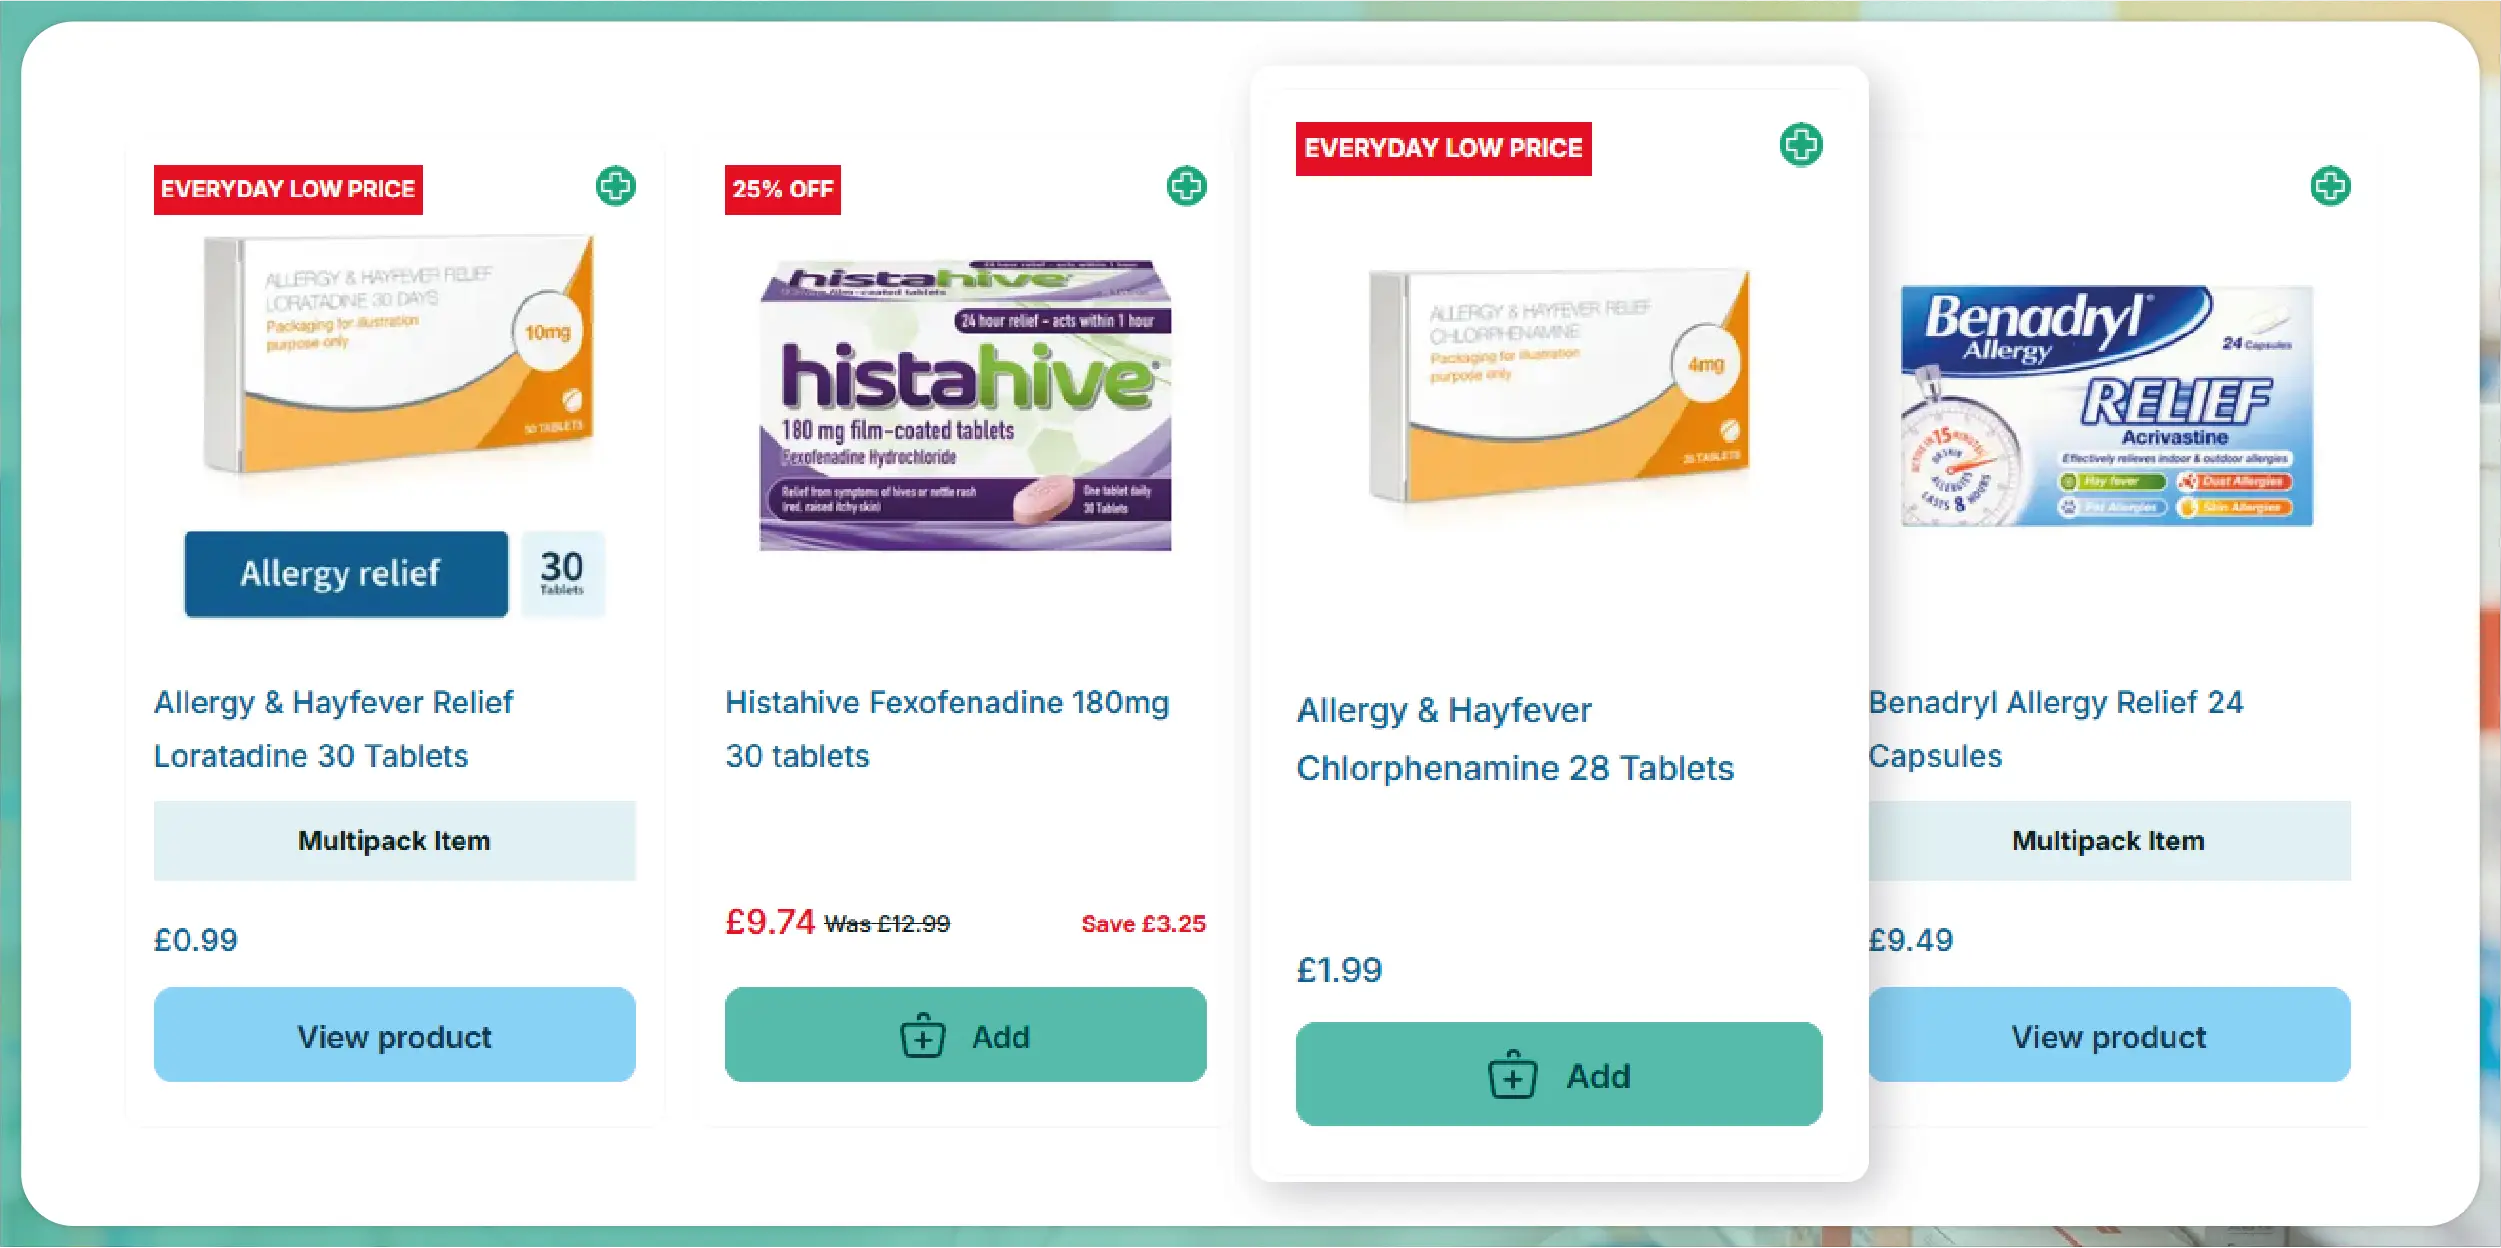Open Benadryl Allergy Relief 24 Capsules link
The image size is (2501, 1248).
point(2055,729)
